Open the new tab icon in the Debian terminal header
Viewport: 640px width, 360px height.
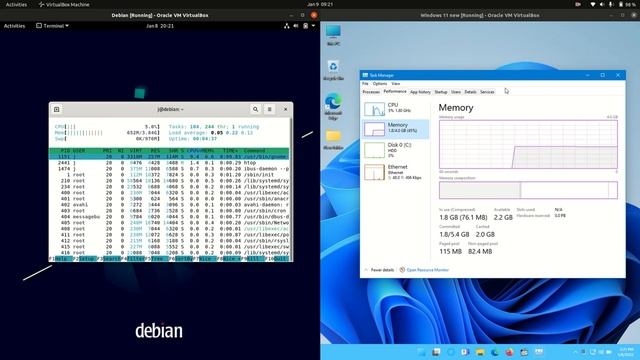(57, 109)
